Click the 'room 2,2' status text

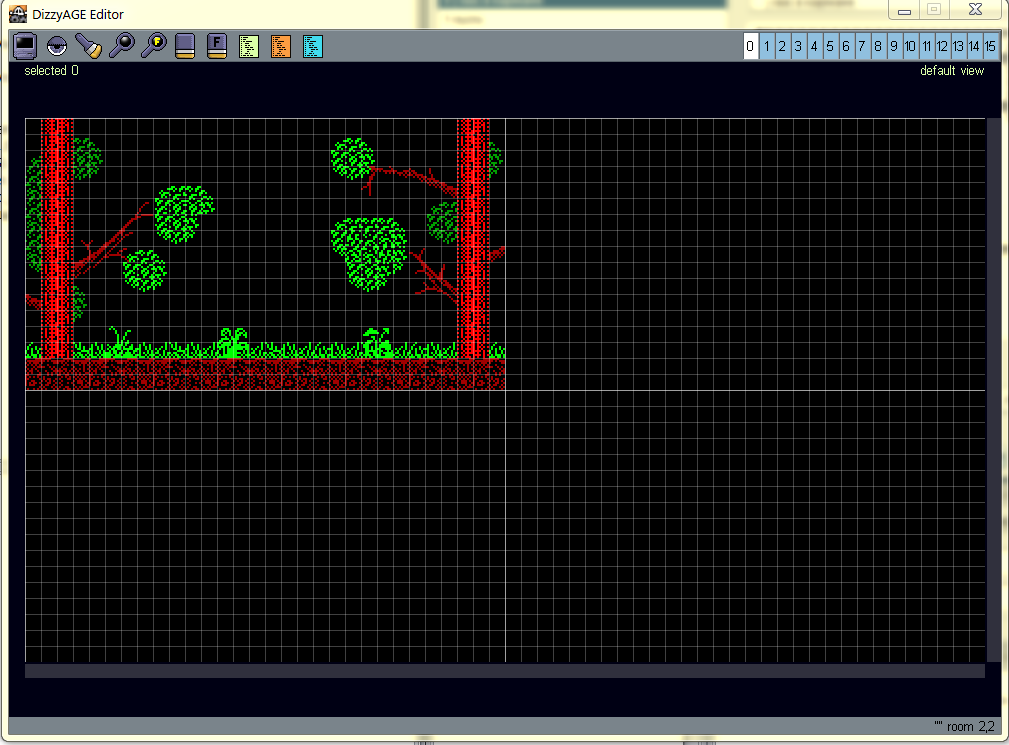970,726
